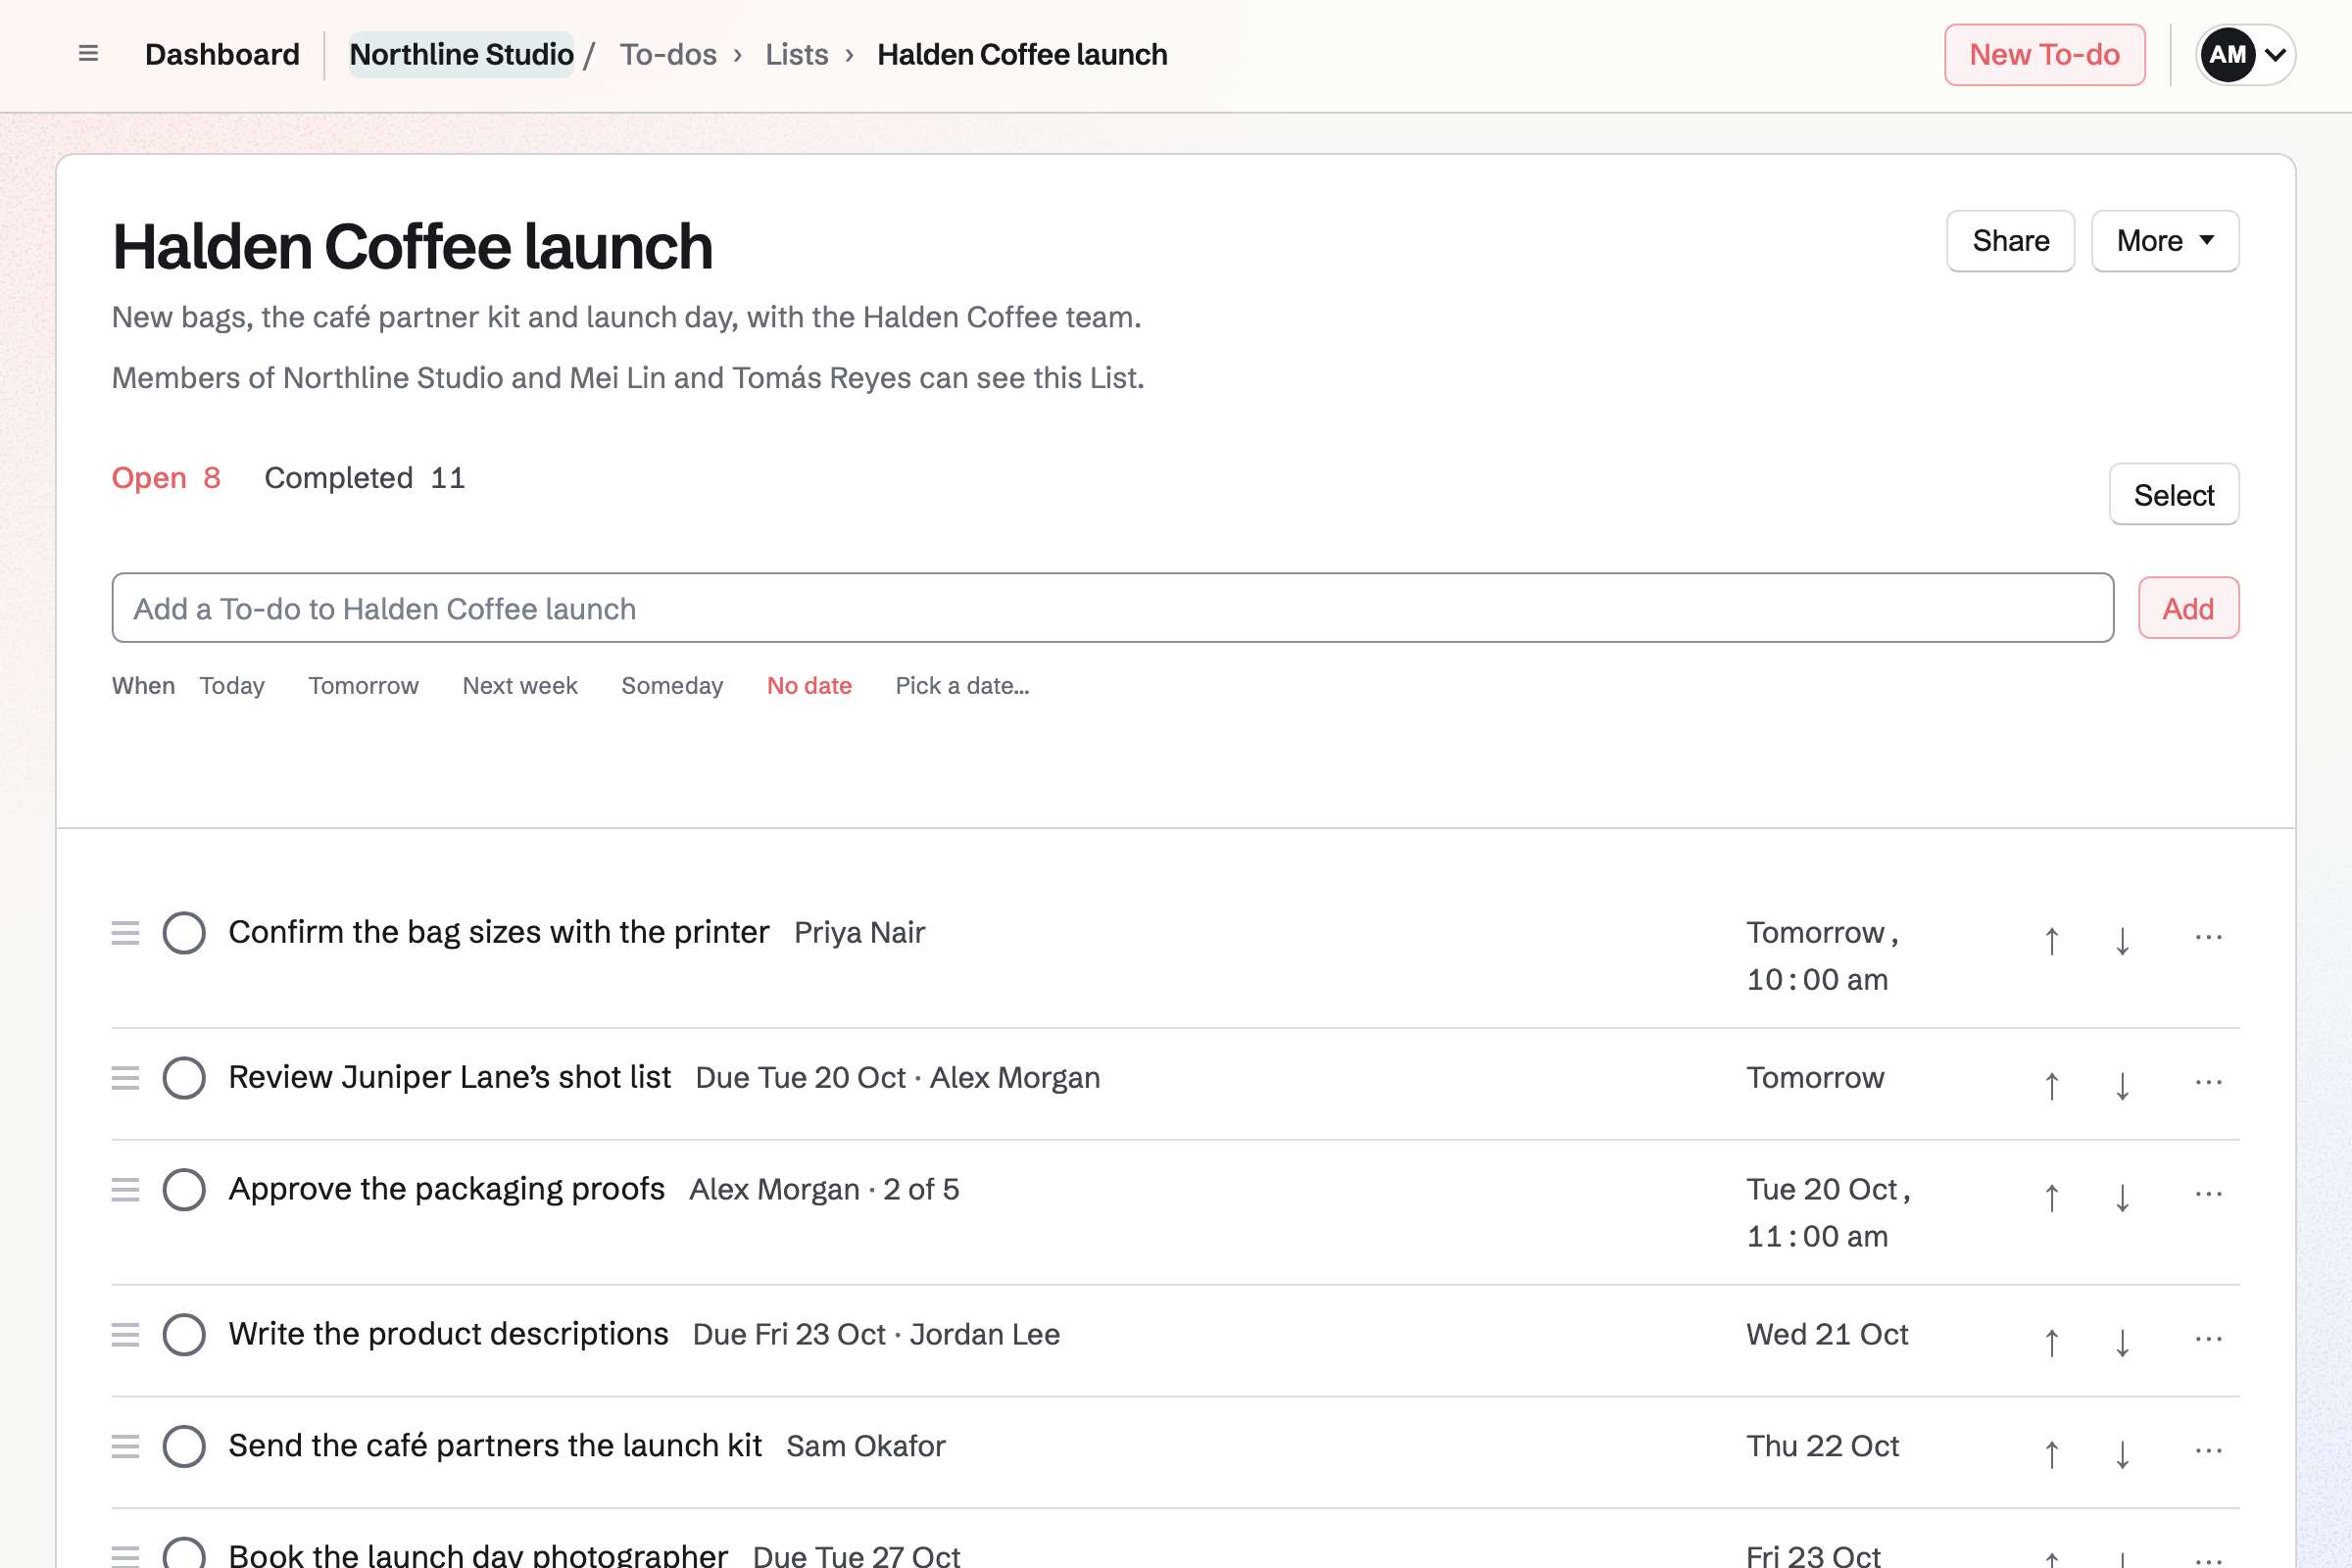This screenshot has width=2352, height=1568.
Task: Focus the Add a To-do input field
Action: 1112,608
